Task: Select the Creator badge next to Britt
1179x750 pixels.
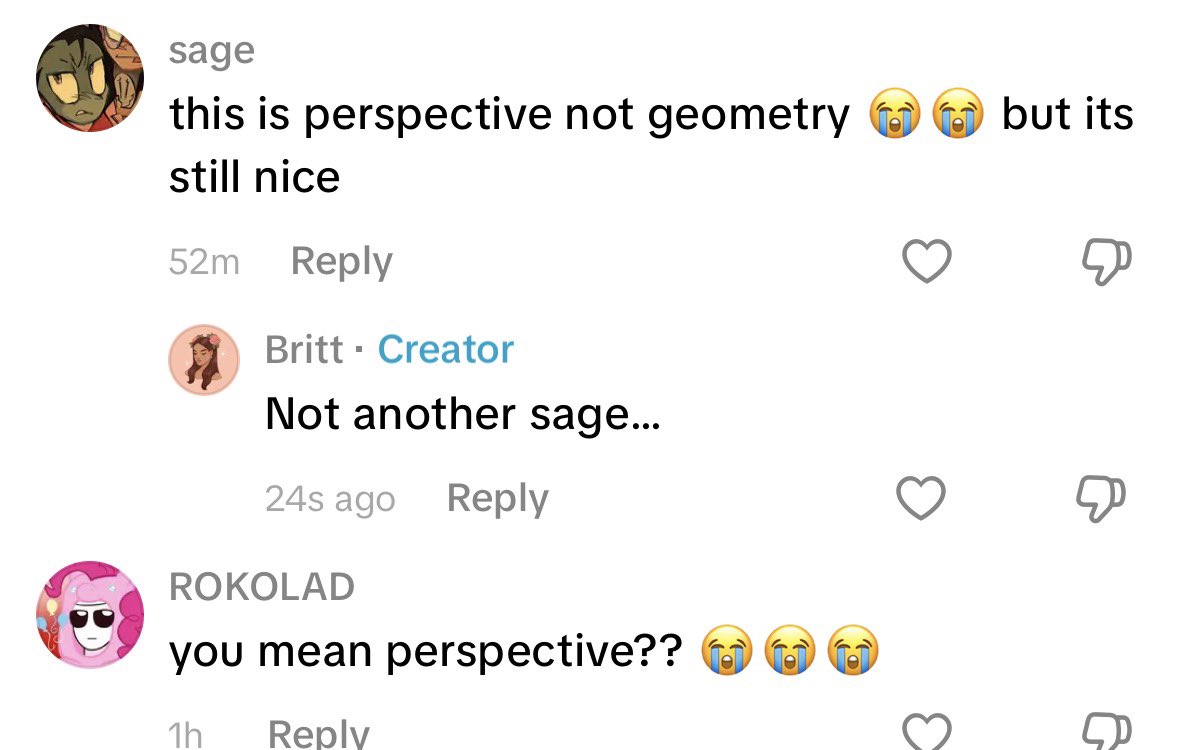Action: (445, 349)
